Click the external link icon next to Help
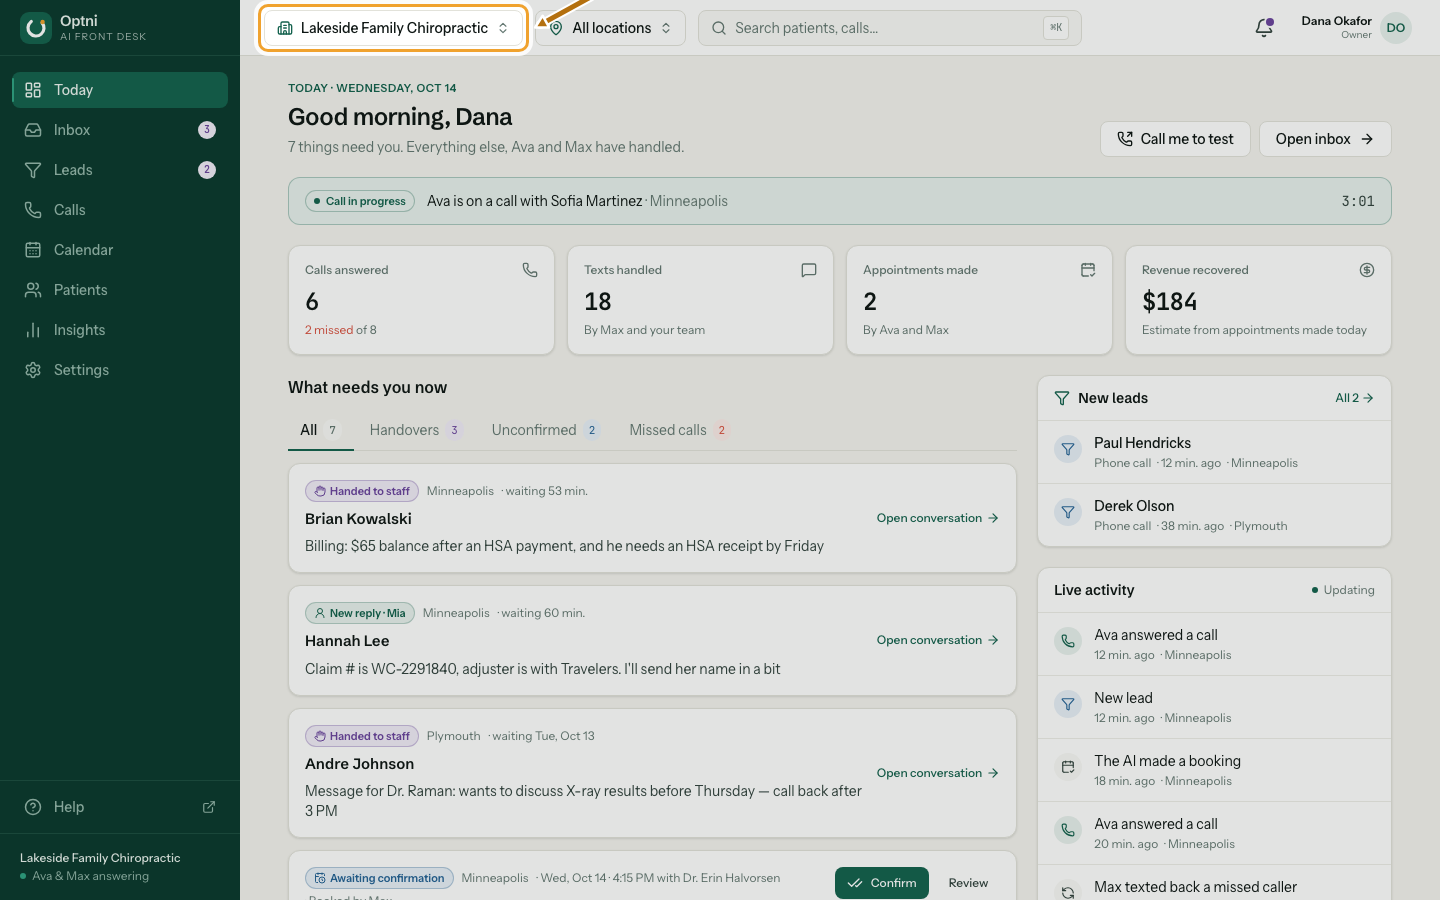This screenshot has height=900, width=1440. click(209, 807)
